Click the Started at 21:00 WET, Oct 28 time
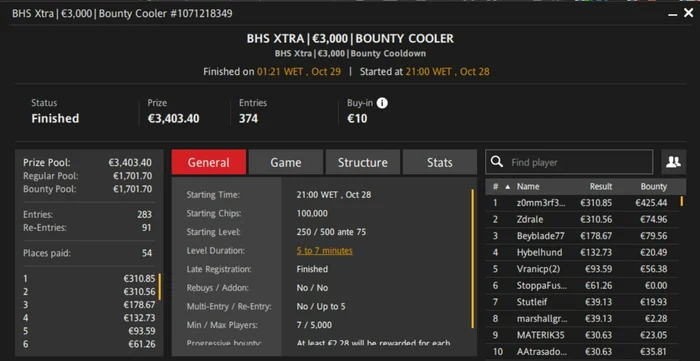Screen dimensions: 700x361 (x=447, y=72)
